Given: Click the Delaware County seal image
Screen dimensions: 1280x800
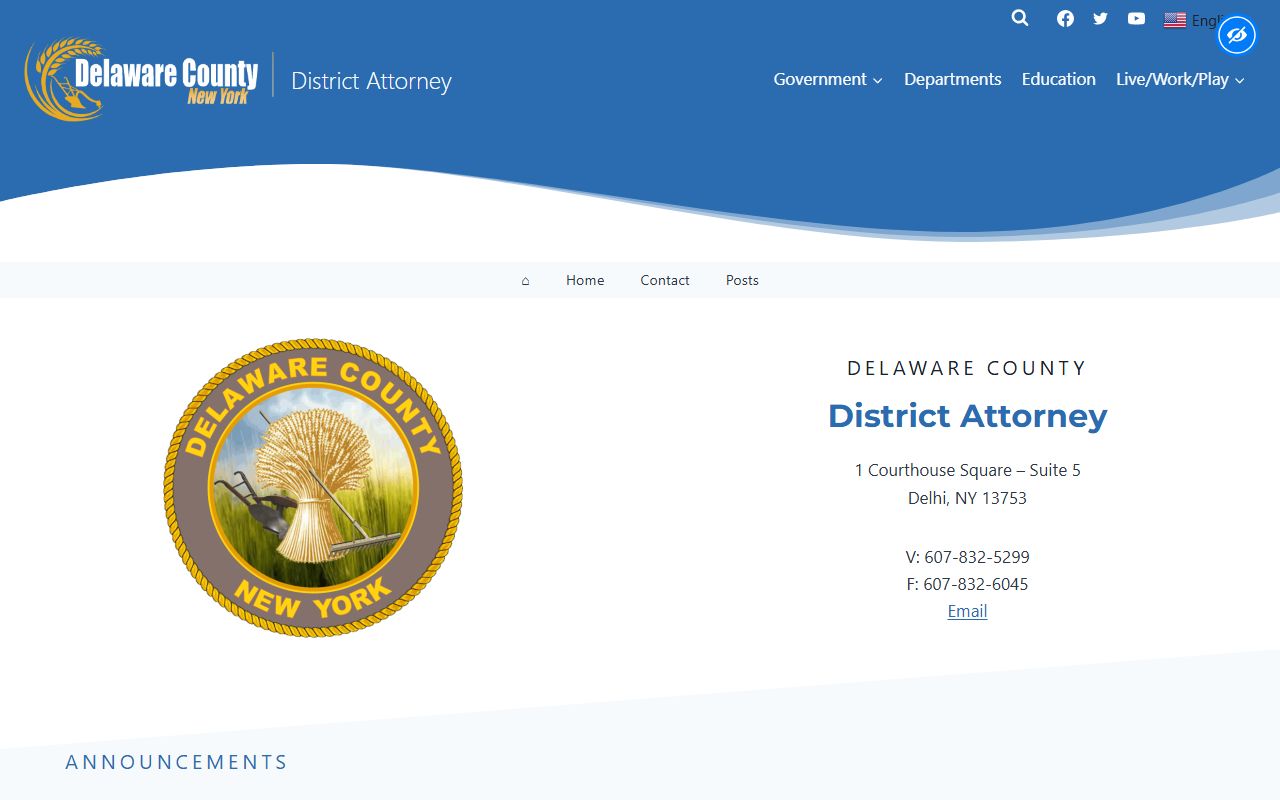Looking at the screenshot, I should coord(313,487).
